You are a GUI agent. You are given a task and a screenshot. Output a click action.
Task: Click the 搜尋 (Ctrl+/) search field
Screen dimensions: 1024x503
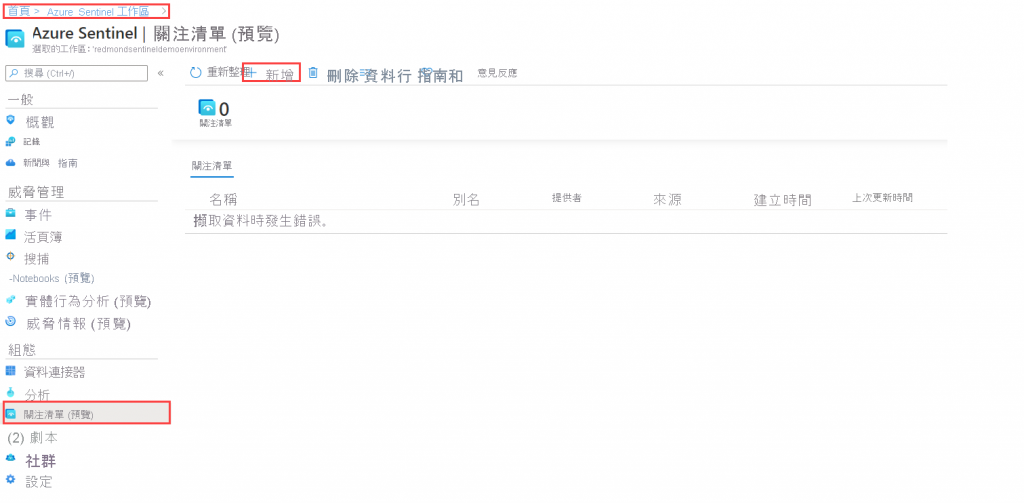[76, 73]
